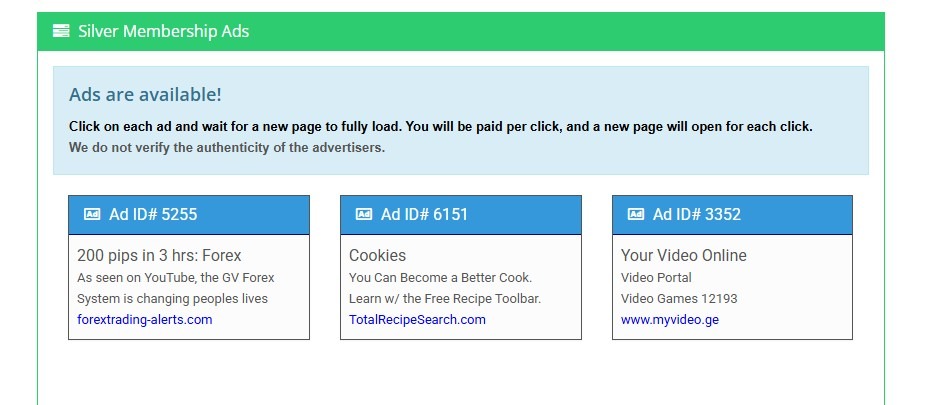Click the Ad ID# 3352 header bar

point(732,215)
